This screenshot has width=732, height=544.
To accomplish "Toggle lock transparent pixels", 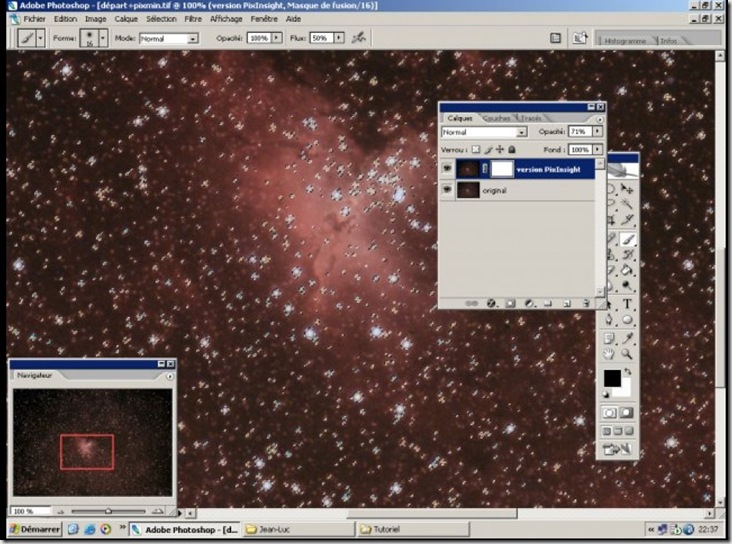I will pos(475,149).
